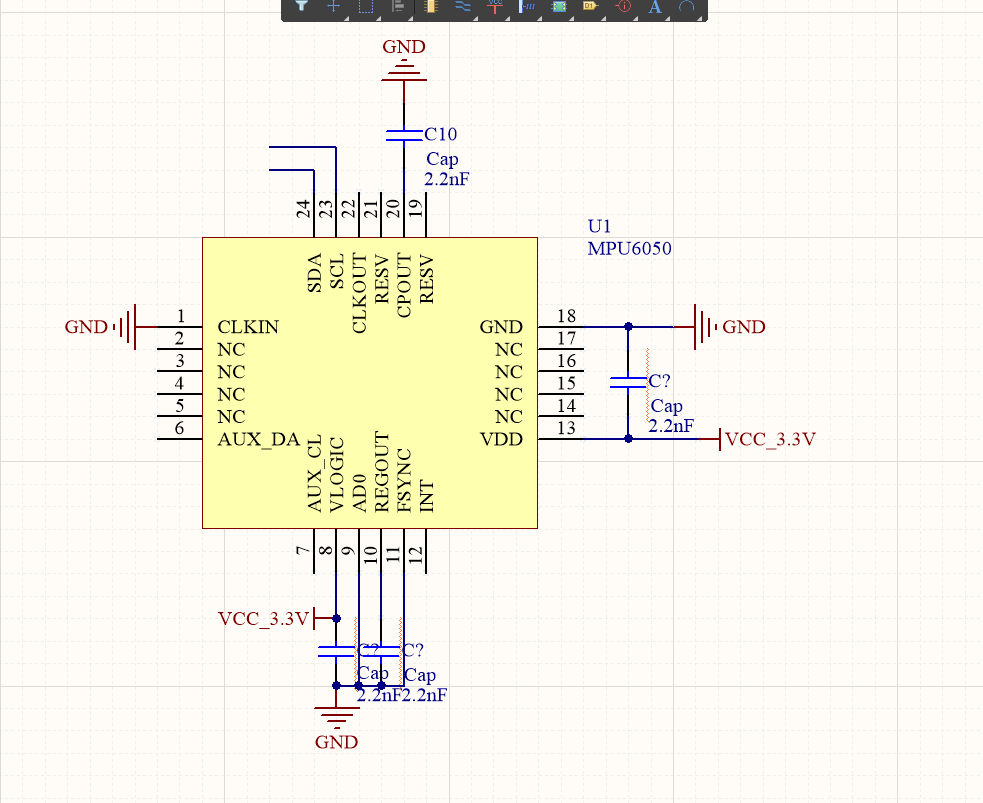Select VCC_3.3V port near pin 8 wire
This screenshot has width=983, height=803.
click(276, 619)
